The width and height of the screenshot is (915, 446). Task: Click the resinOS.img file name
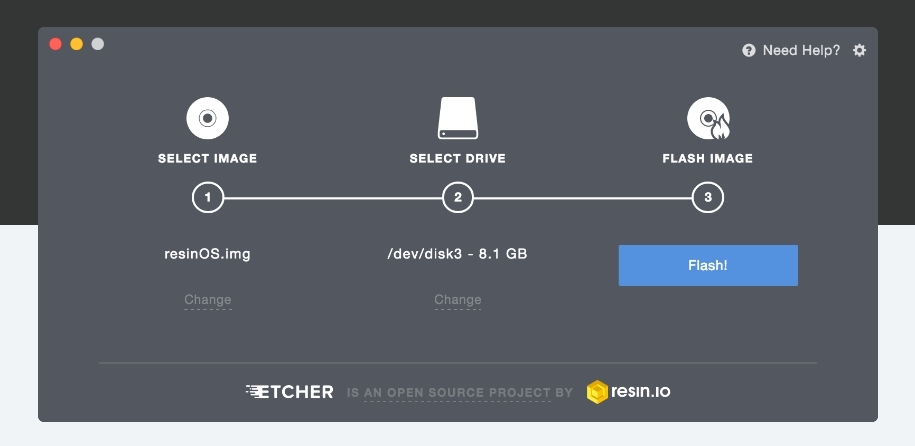click(x=207, y=254)
